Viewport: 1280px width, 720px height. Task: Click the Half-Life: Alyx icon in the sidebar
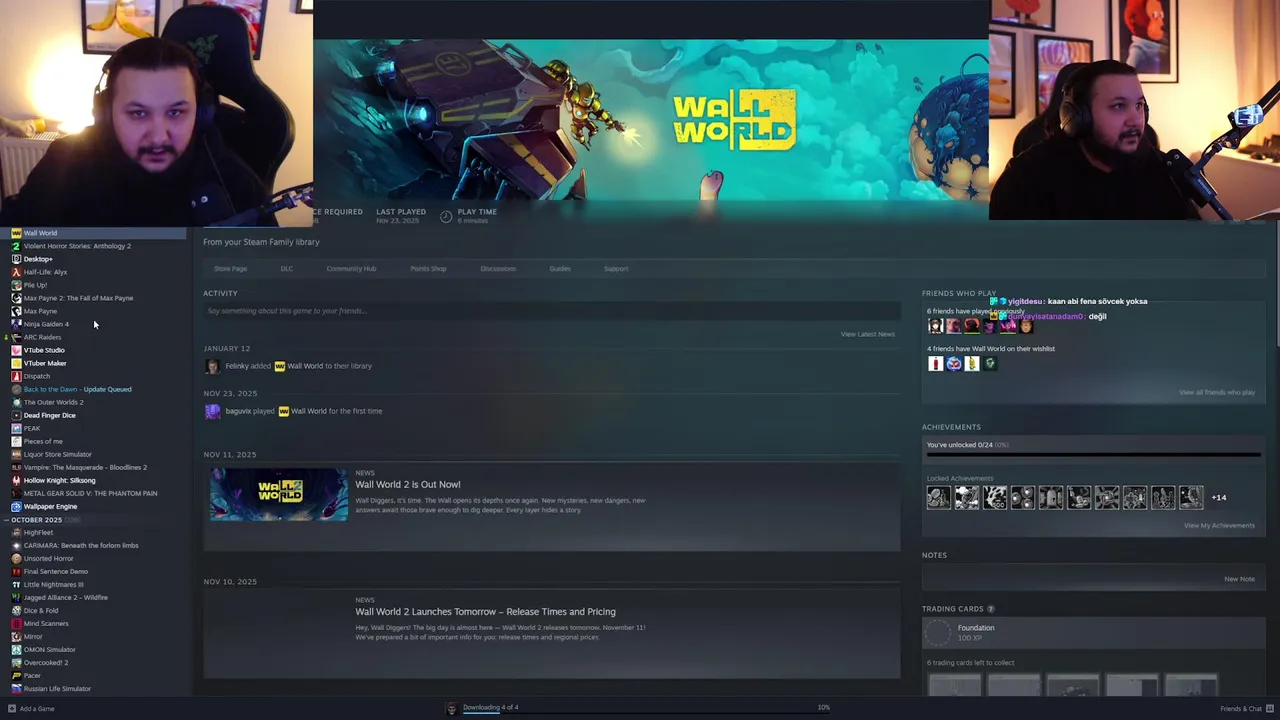tap(16, 272)
